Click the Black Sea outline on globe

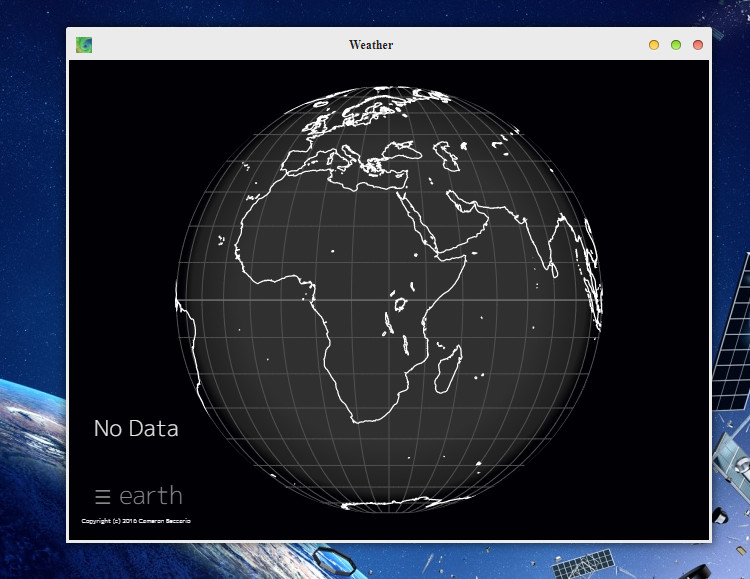pyautogui.click(x=407, y=151)
